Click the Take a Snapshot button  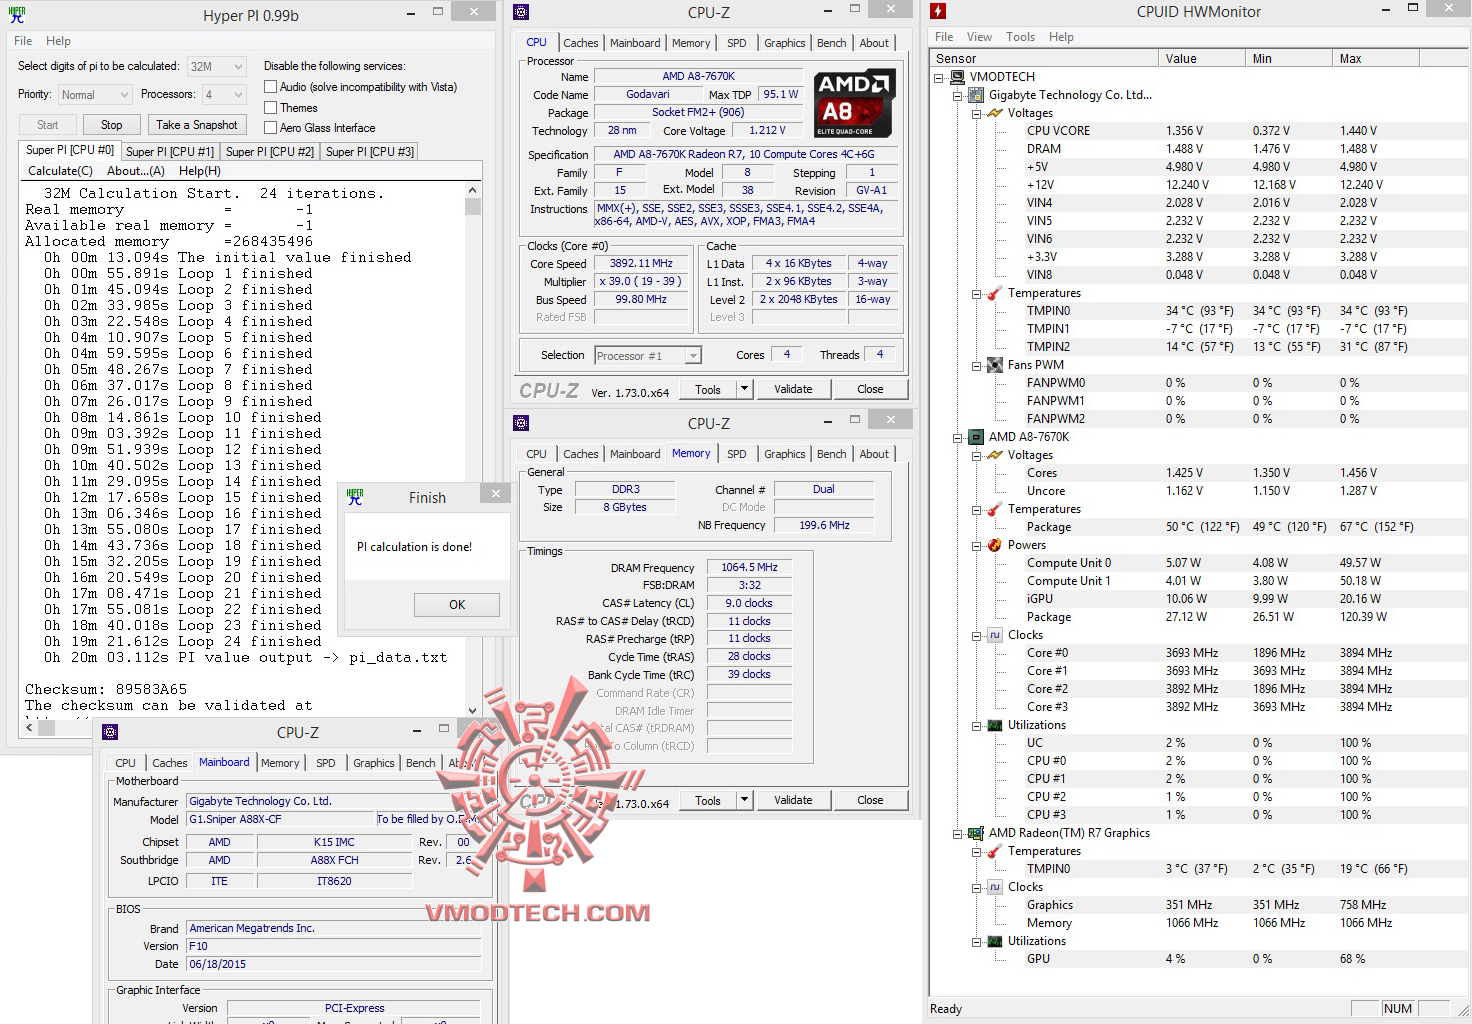tap(196, 125)
